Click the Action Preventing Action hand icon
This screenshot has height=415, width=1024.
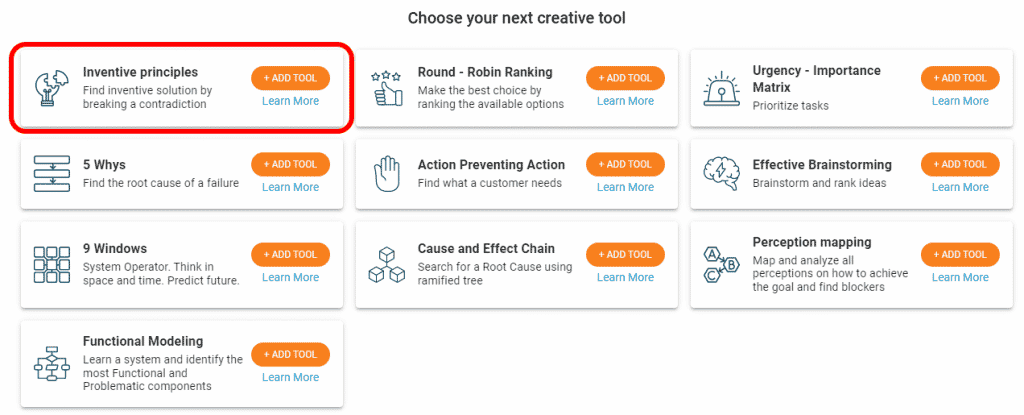point(386,174)
